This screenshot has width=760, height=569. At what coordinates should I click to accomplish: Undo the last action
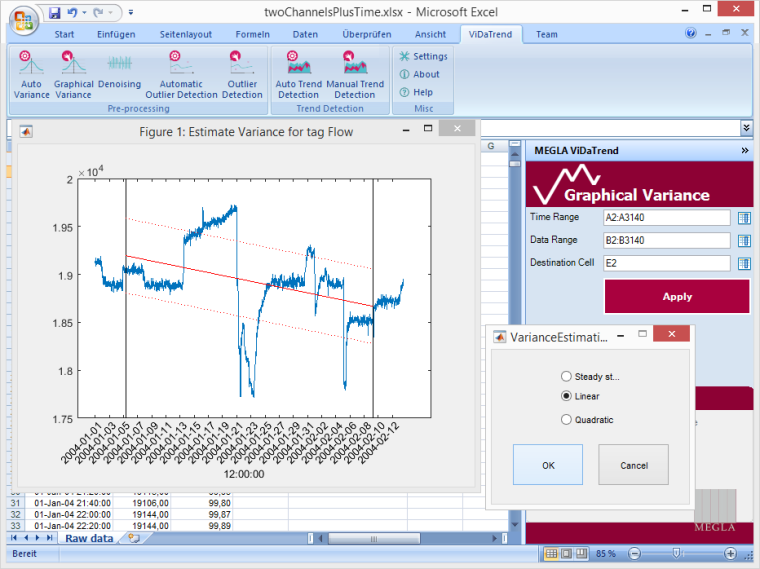coord(72,12)
